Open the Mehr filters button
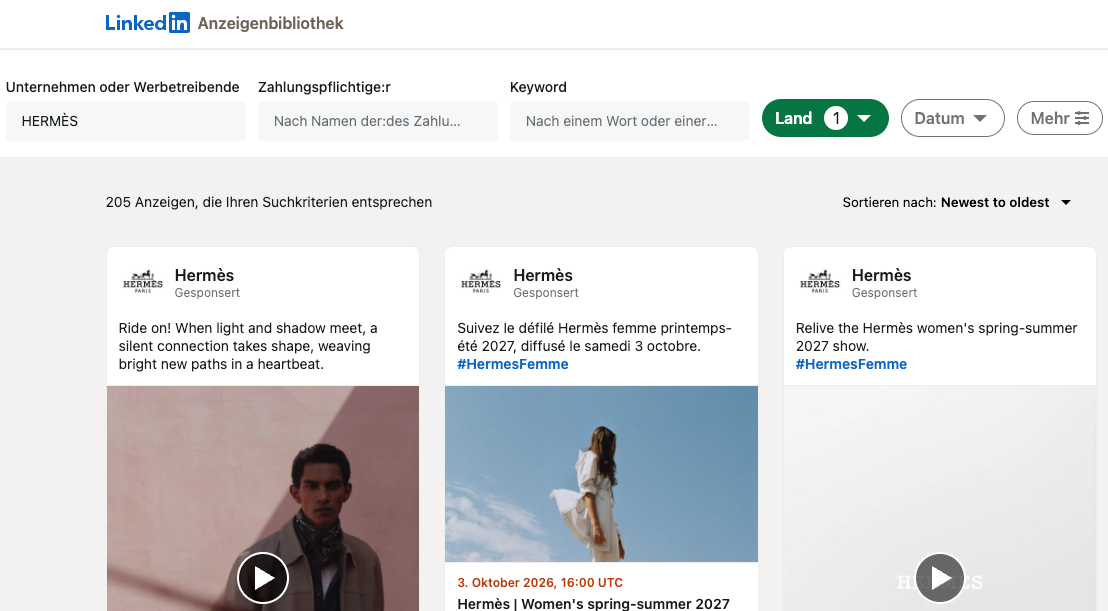Viewport: 1108px width, 611px height. pyautogui.click(x=1059, y=118)
